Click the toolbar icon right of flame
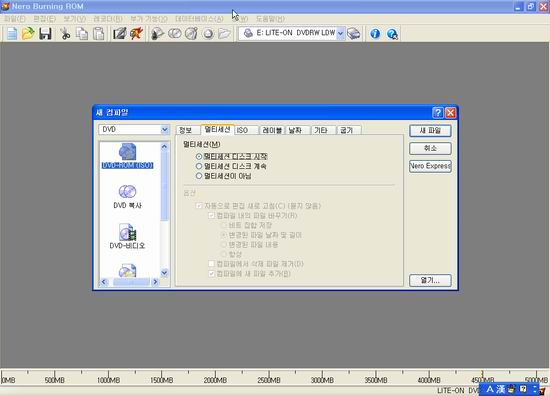This screenshot has height=396, width=550. tap(157, 34)
